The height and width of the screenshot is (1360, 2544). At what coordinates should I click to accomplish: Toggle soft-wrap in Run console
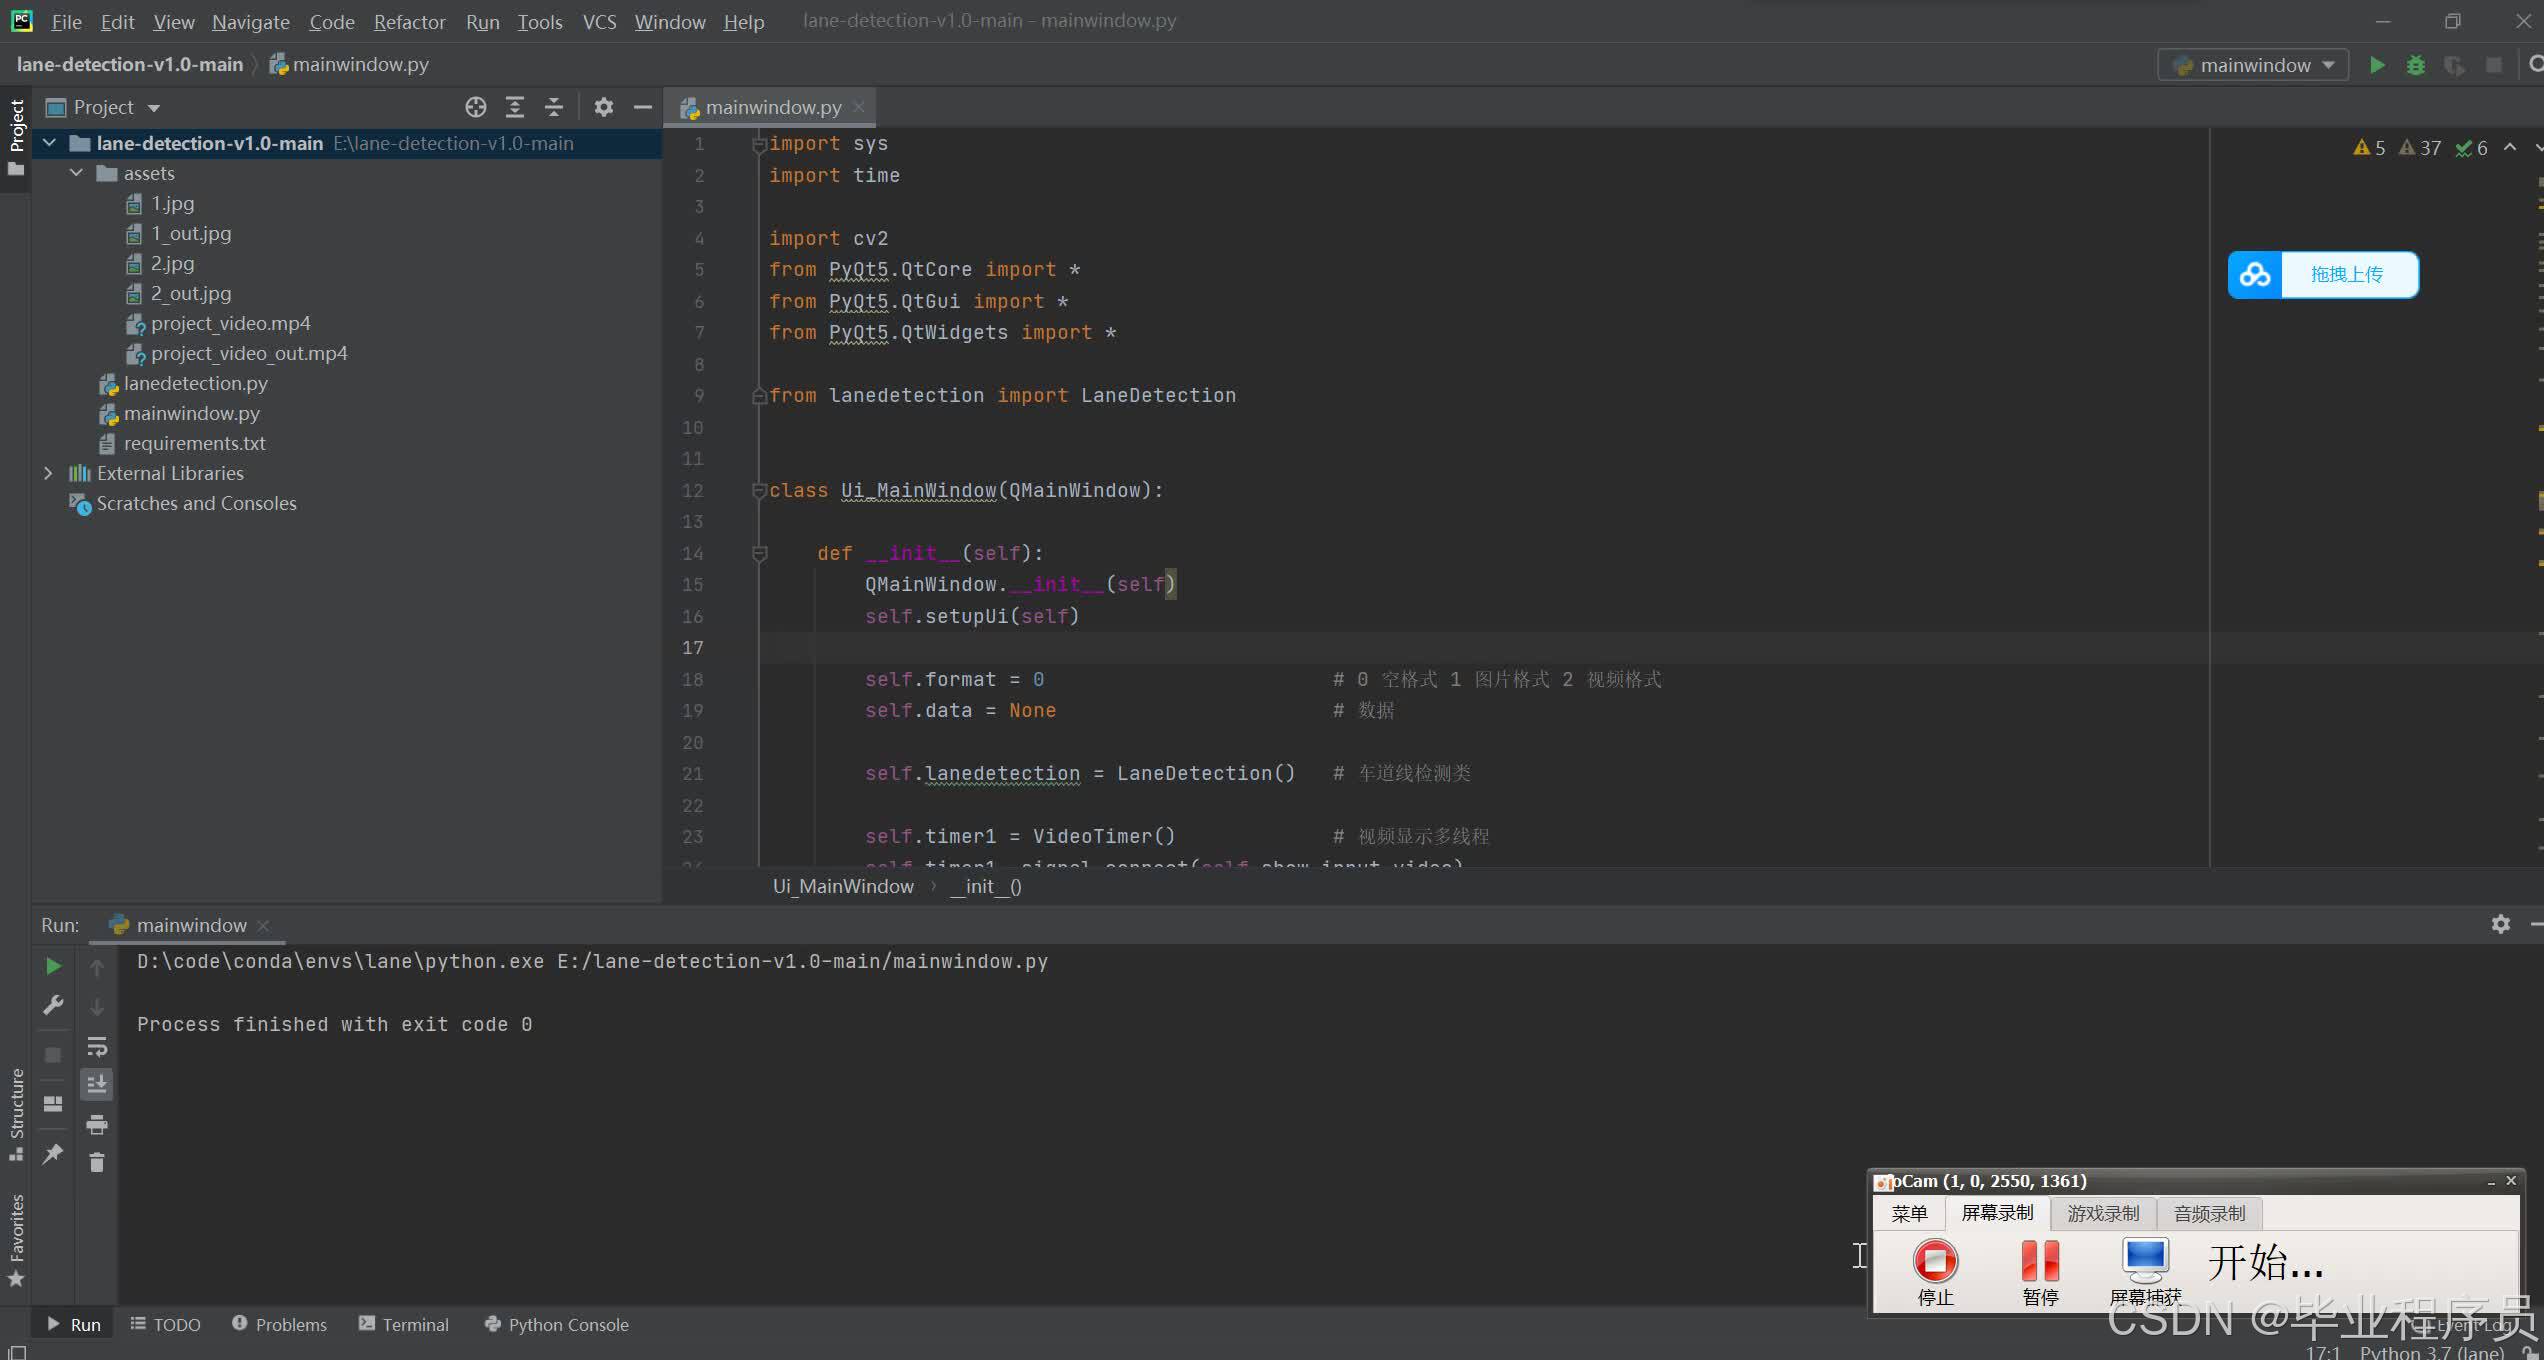[x=97, y=1047]
